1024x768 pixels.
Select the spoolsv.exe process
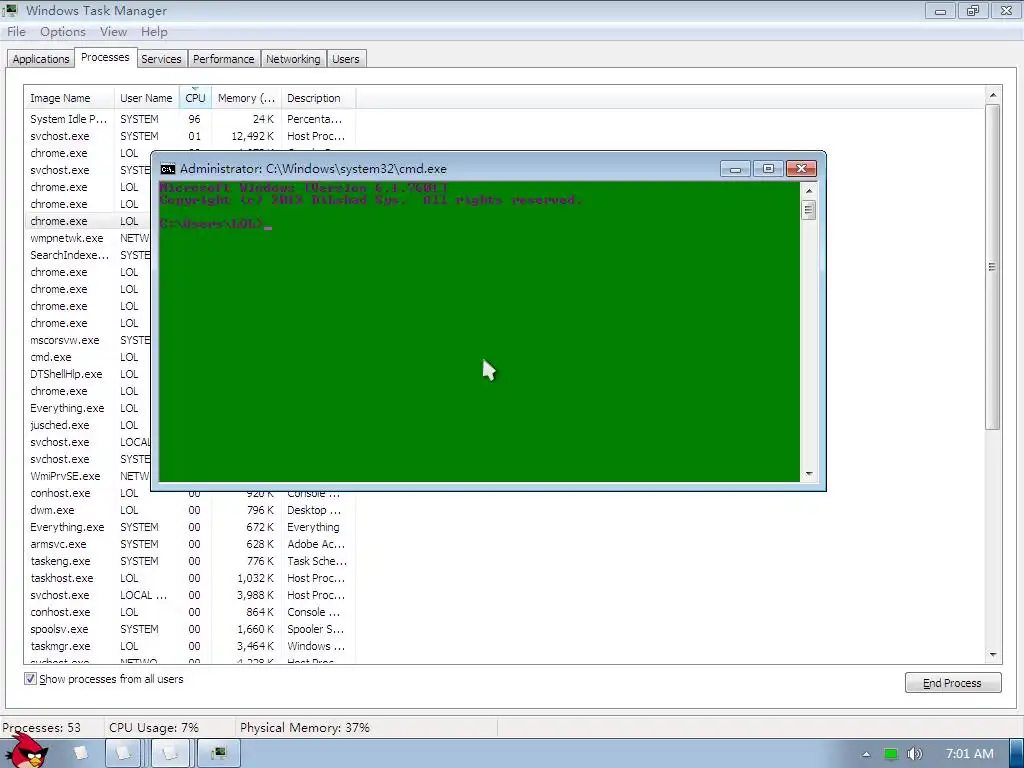(190, 629)
